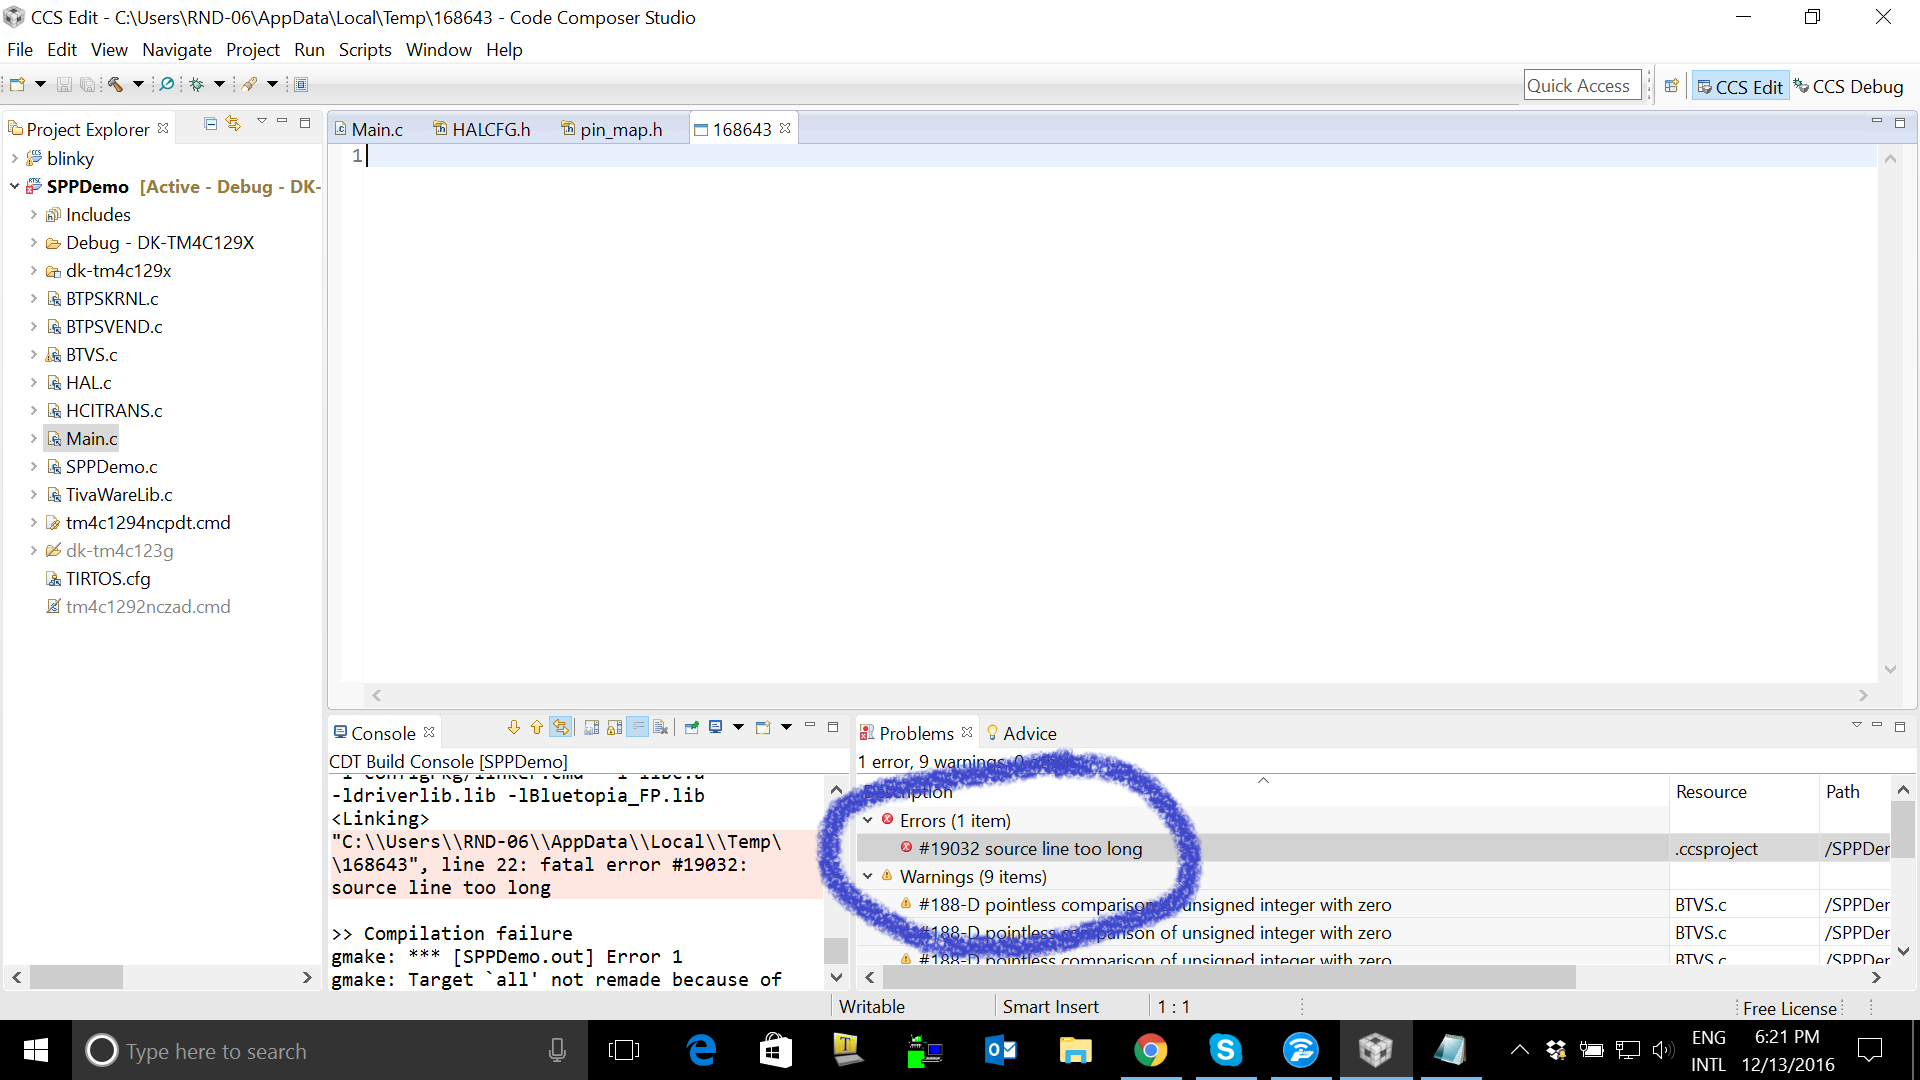Close the 168643 editor tab
Image resolution: width=1920 pixels, height=1080 pixels.
pos(785,128)
